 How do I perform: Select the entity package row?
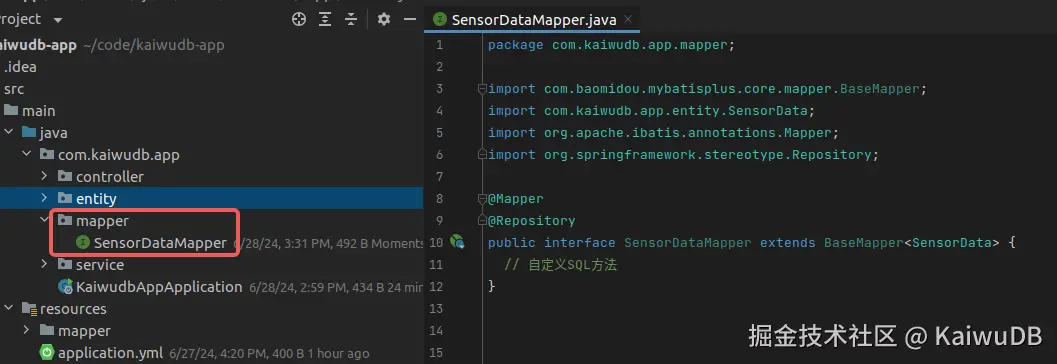pos(211,199)
